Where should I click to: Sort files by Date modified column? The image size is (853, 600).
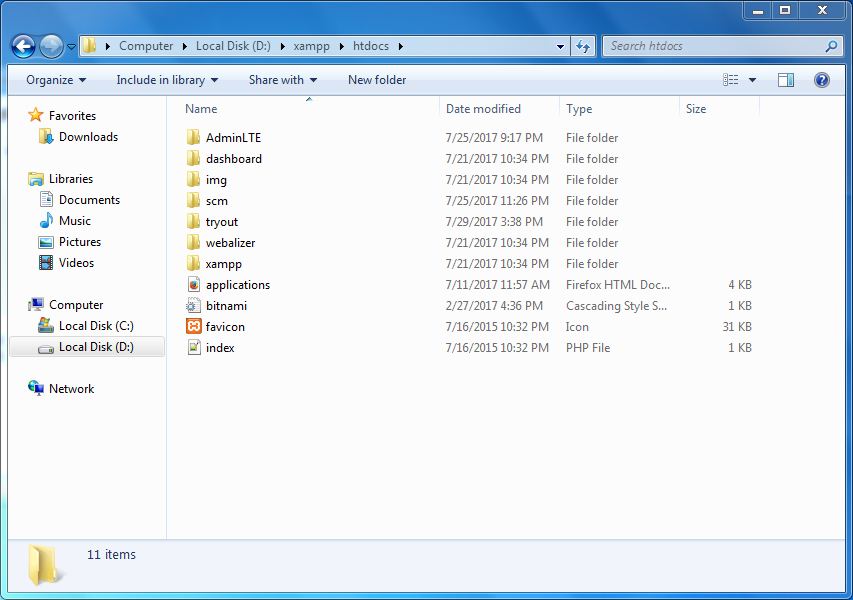(483, 109)
